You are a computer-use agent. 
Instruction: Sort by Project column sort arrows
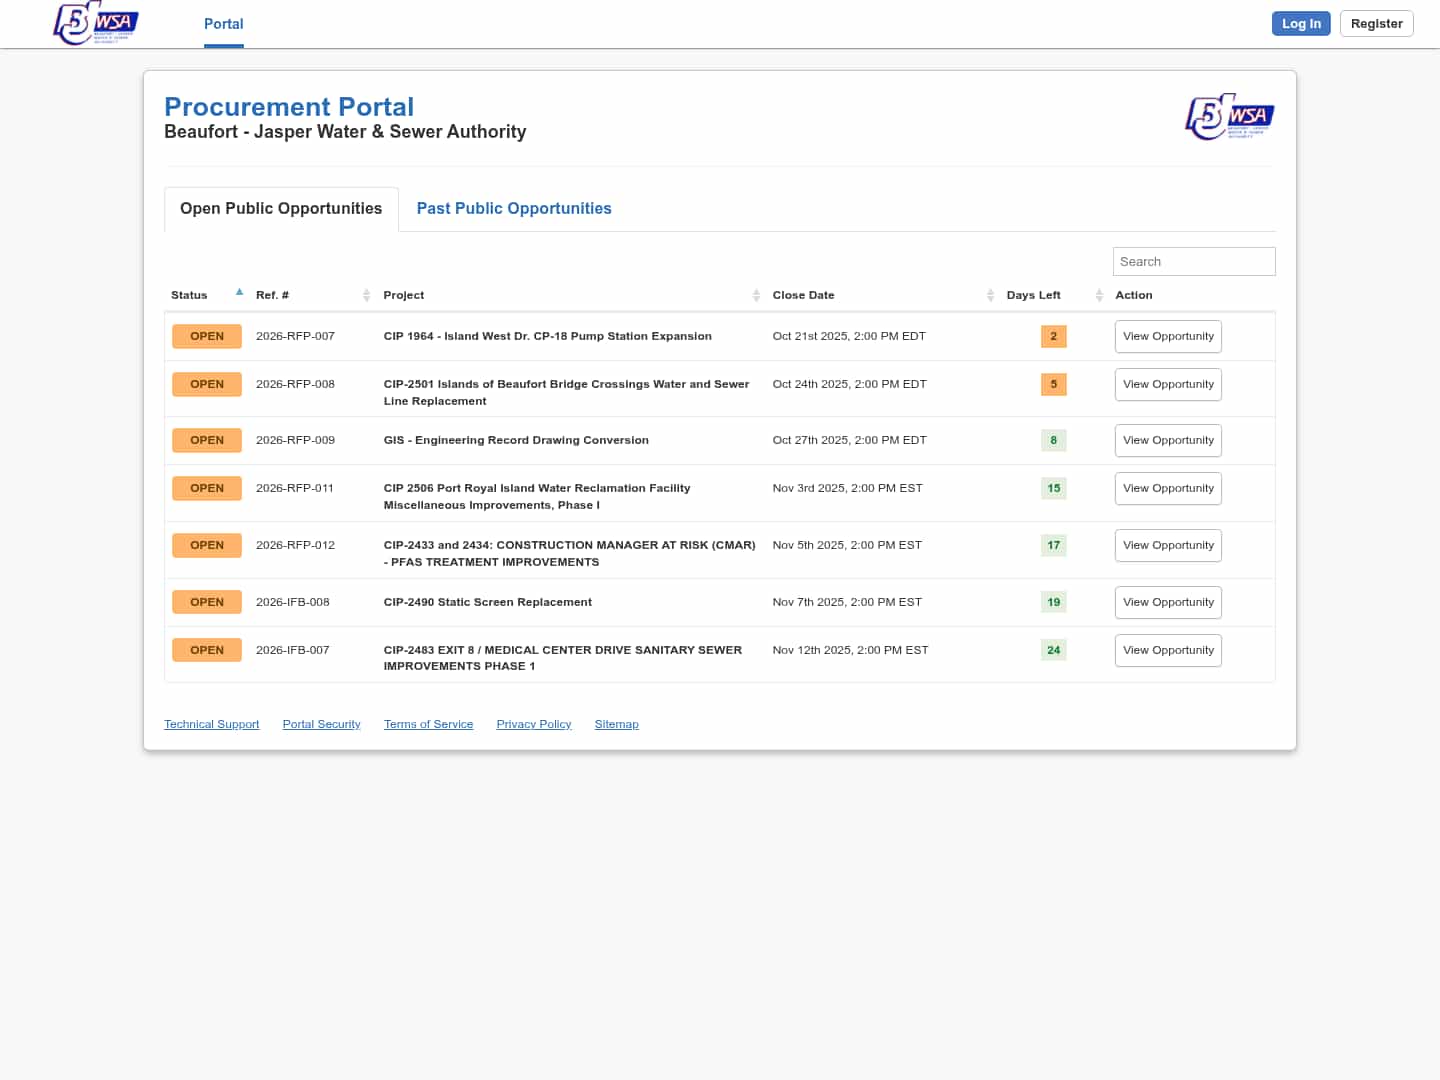[x=756, y=295]
